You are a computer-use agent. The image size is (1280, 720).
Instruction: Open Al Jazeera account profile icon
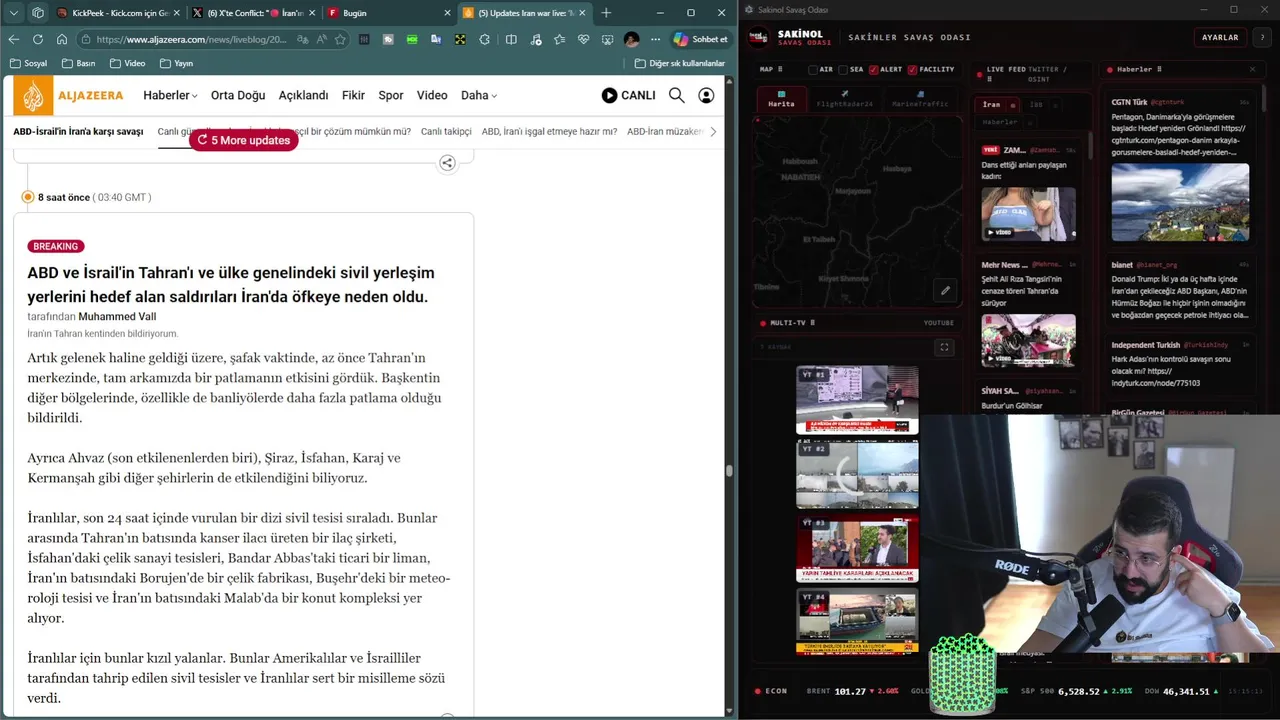[x=706, y=95]
